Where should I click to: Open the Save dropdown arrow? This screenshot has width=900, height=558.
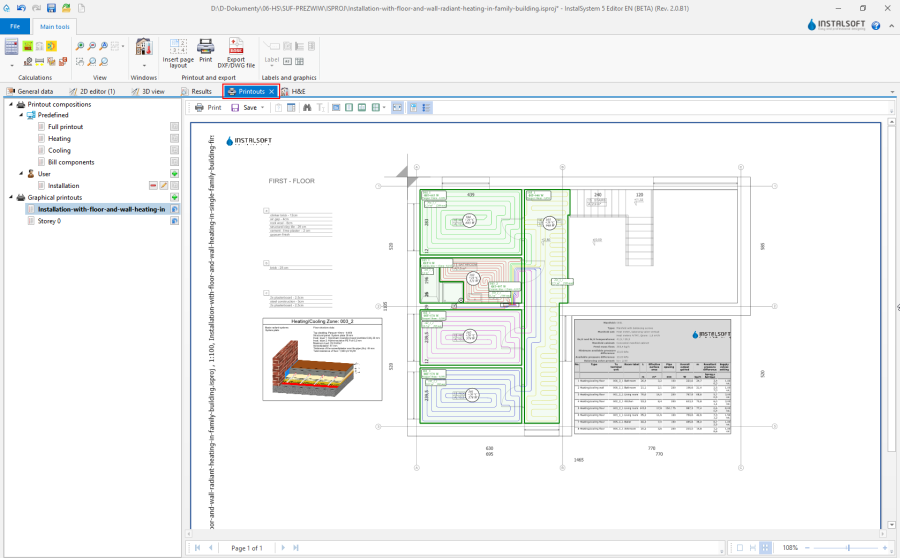[263, 107]
